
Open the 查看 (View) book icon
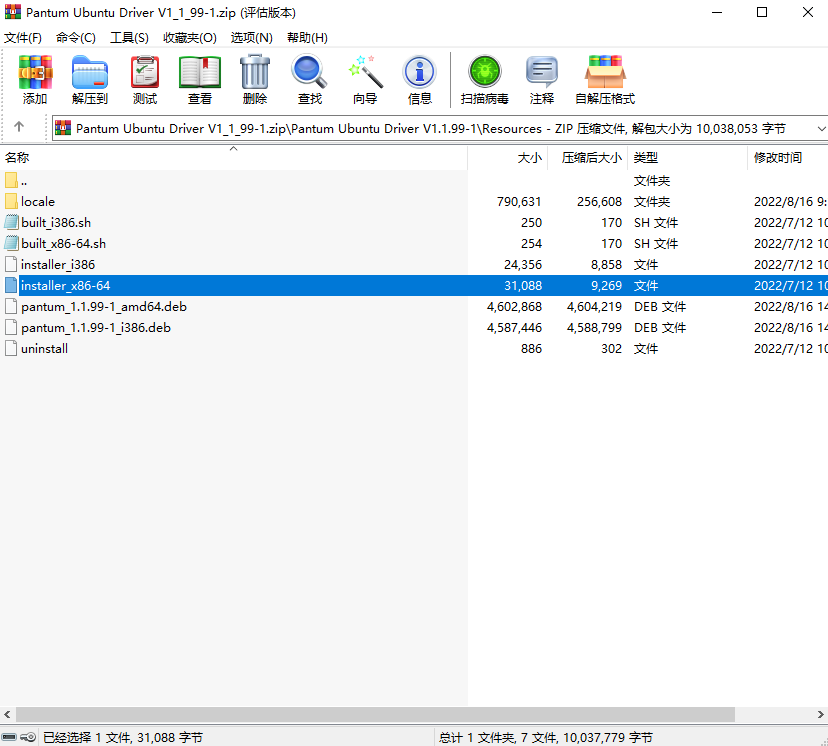(200, 80)
